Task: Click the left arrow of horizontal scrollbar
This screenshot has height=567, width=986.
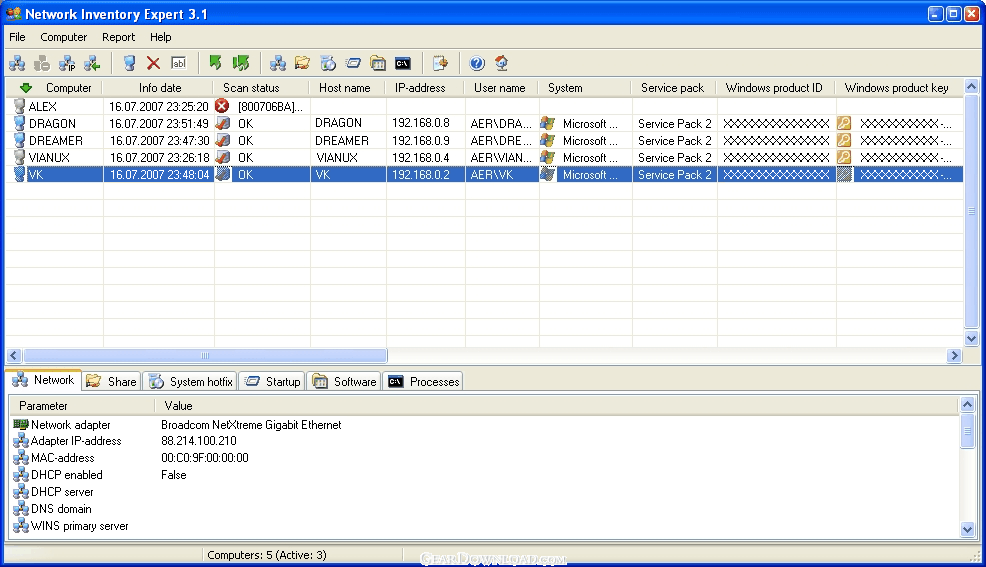Action: (14, 356)
